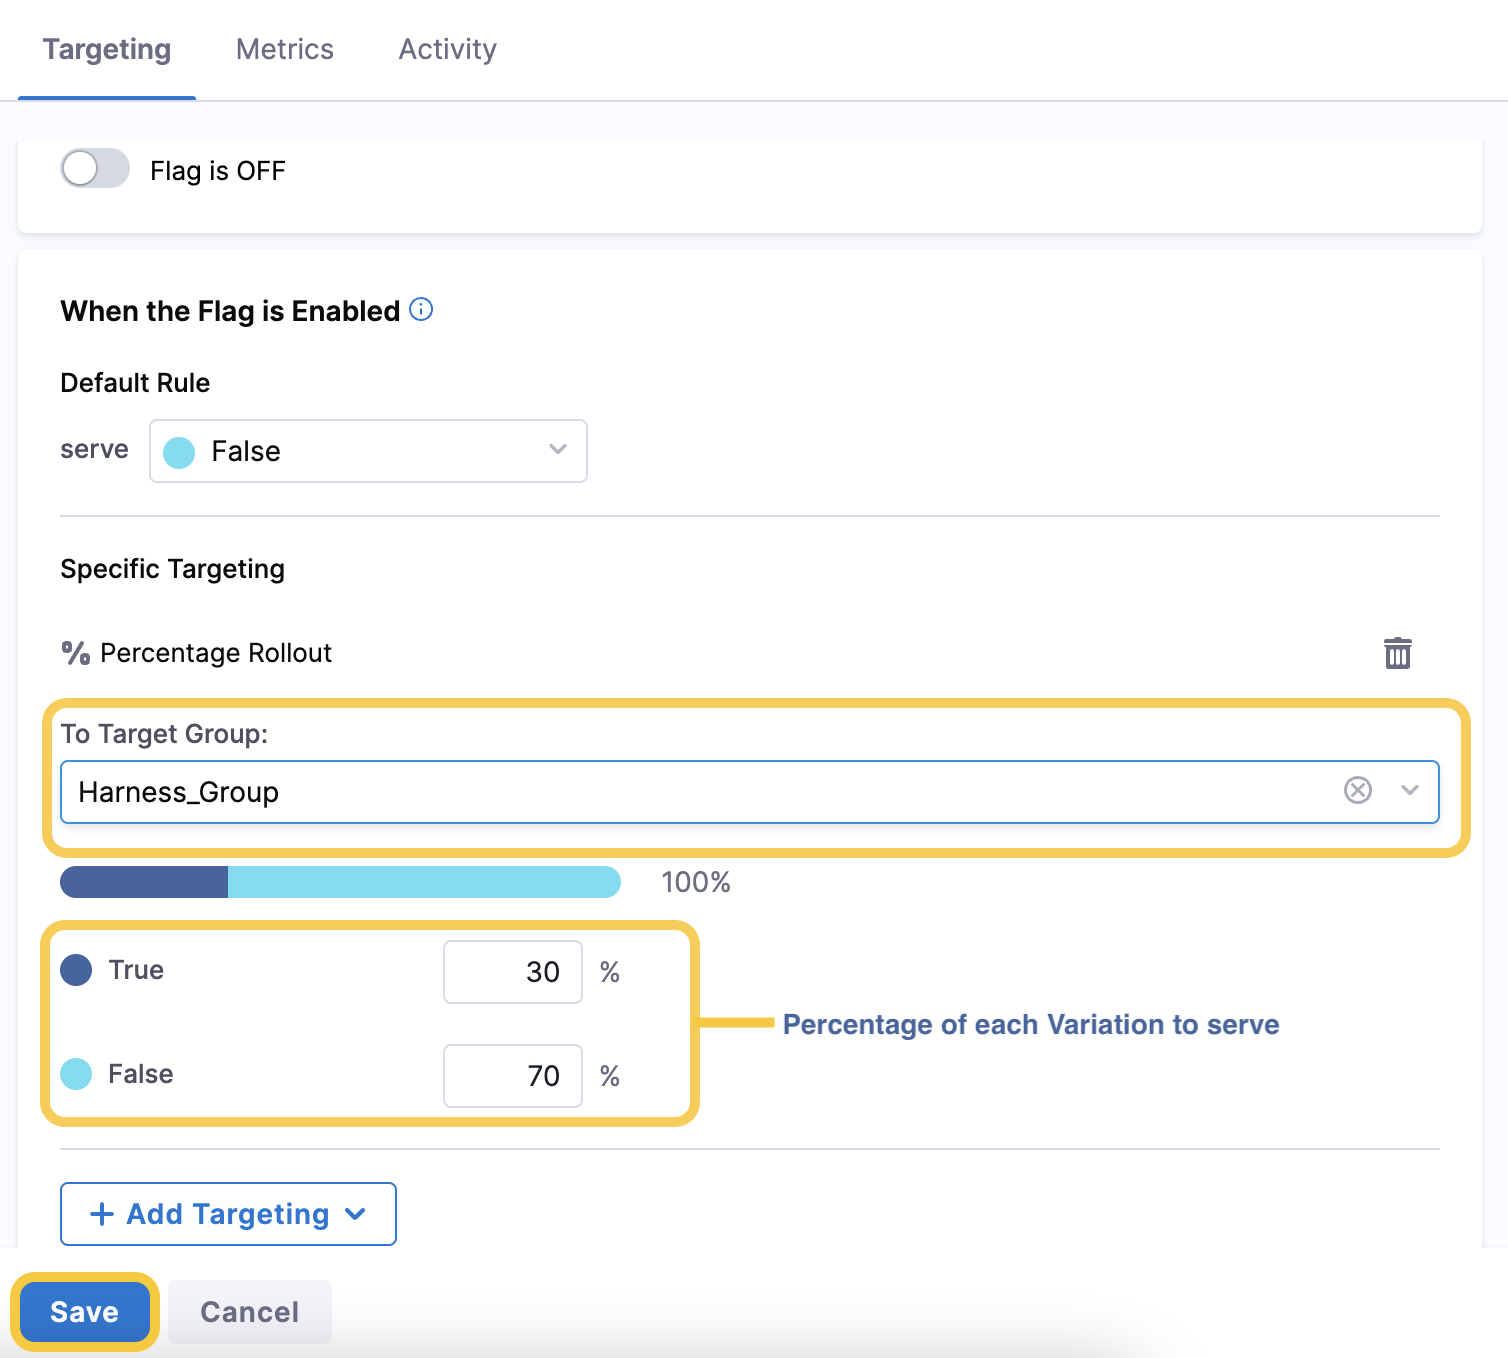Click the plus icon on Add Targeting
The width and height of the screenshot is (1508, 1358).
pos(100,1213)
